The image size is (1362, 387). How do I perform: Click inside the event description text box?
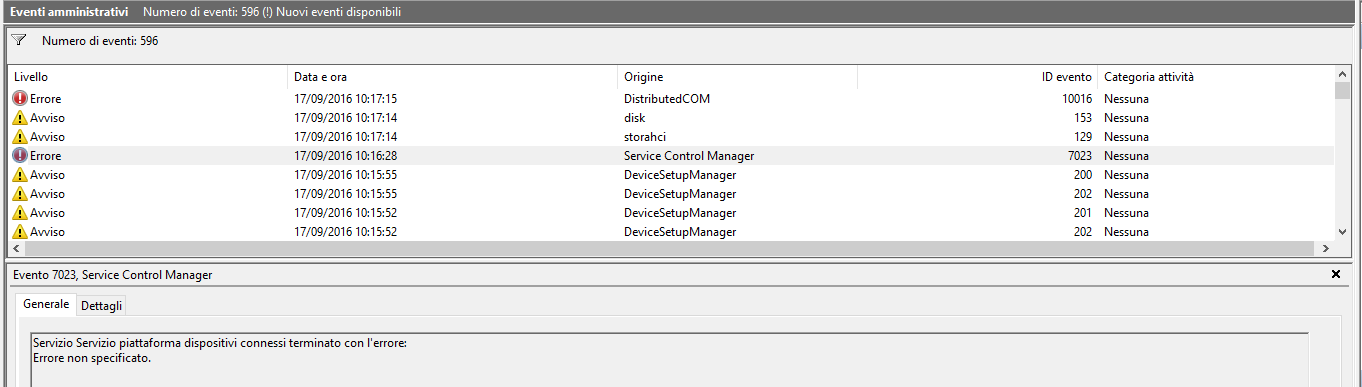[668, 359]
